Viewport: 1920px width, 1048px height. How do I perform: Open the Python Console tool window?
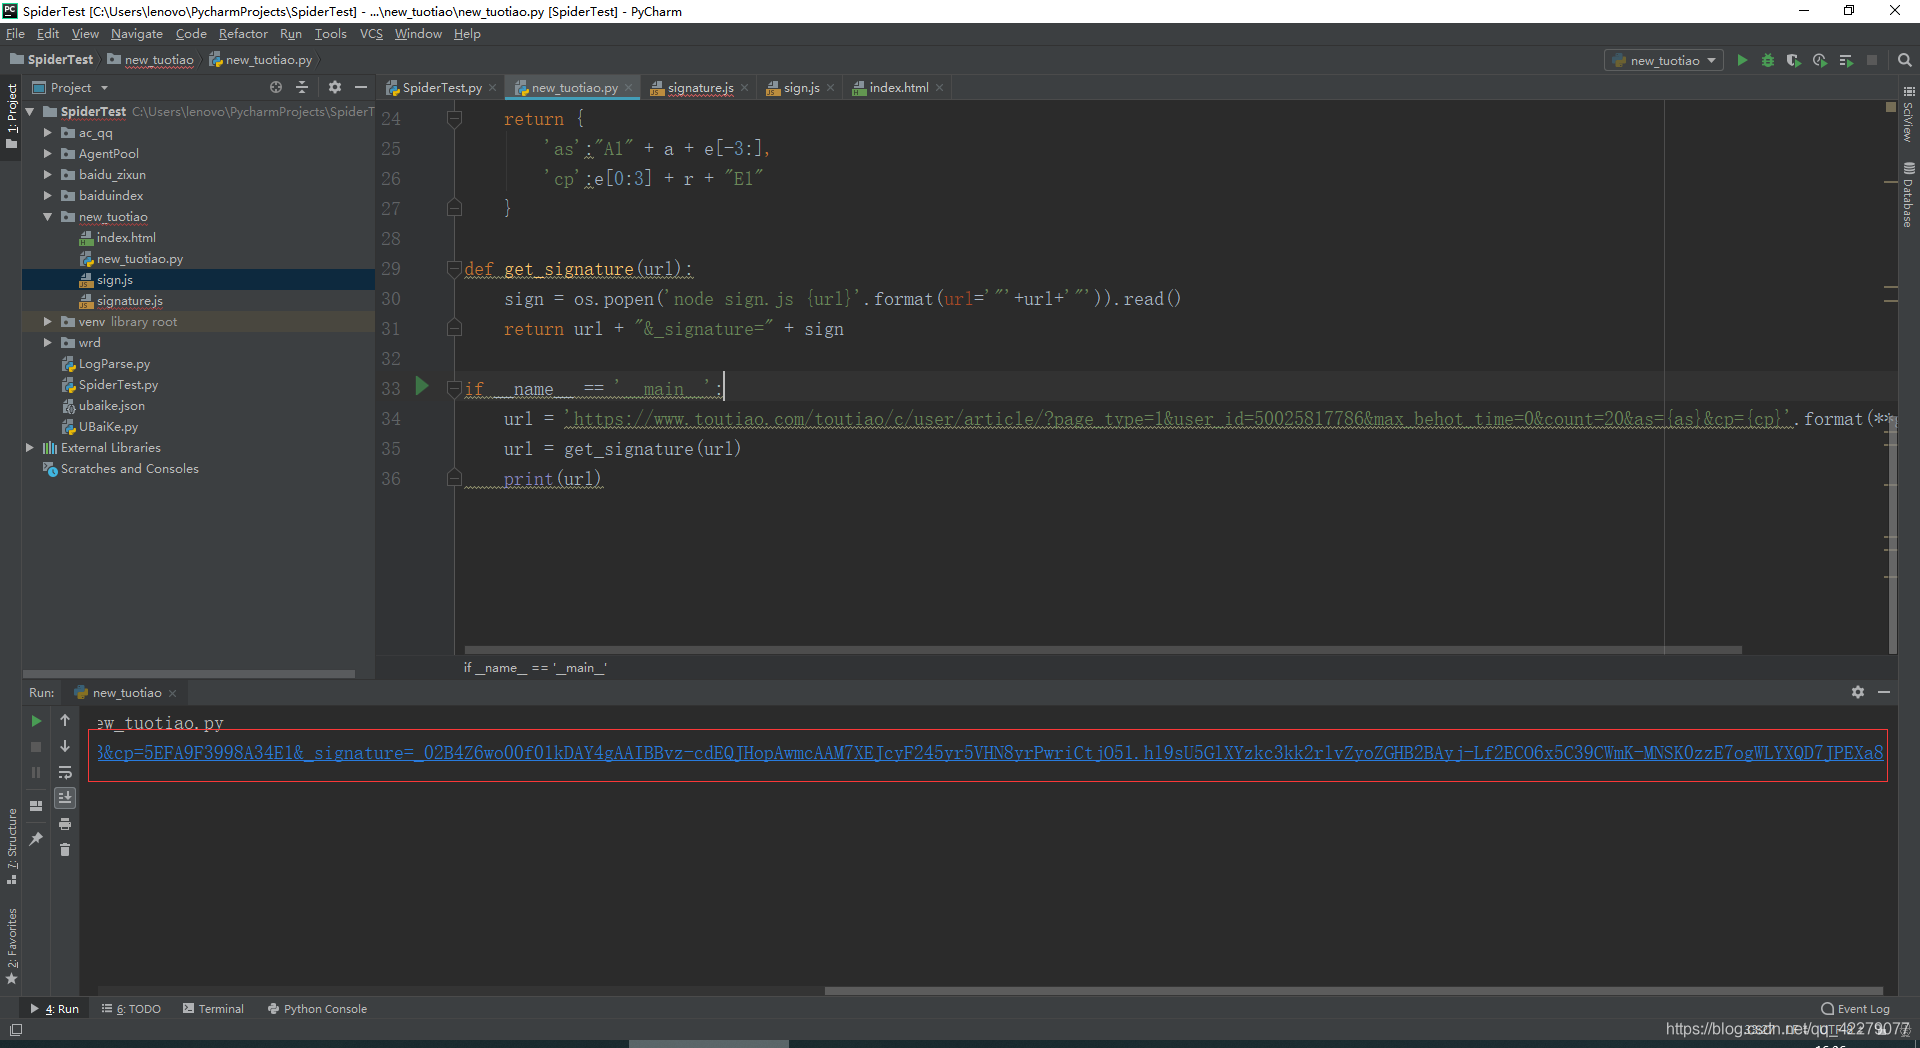pyautogui.click(x=318, y=1009)
